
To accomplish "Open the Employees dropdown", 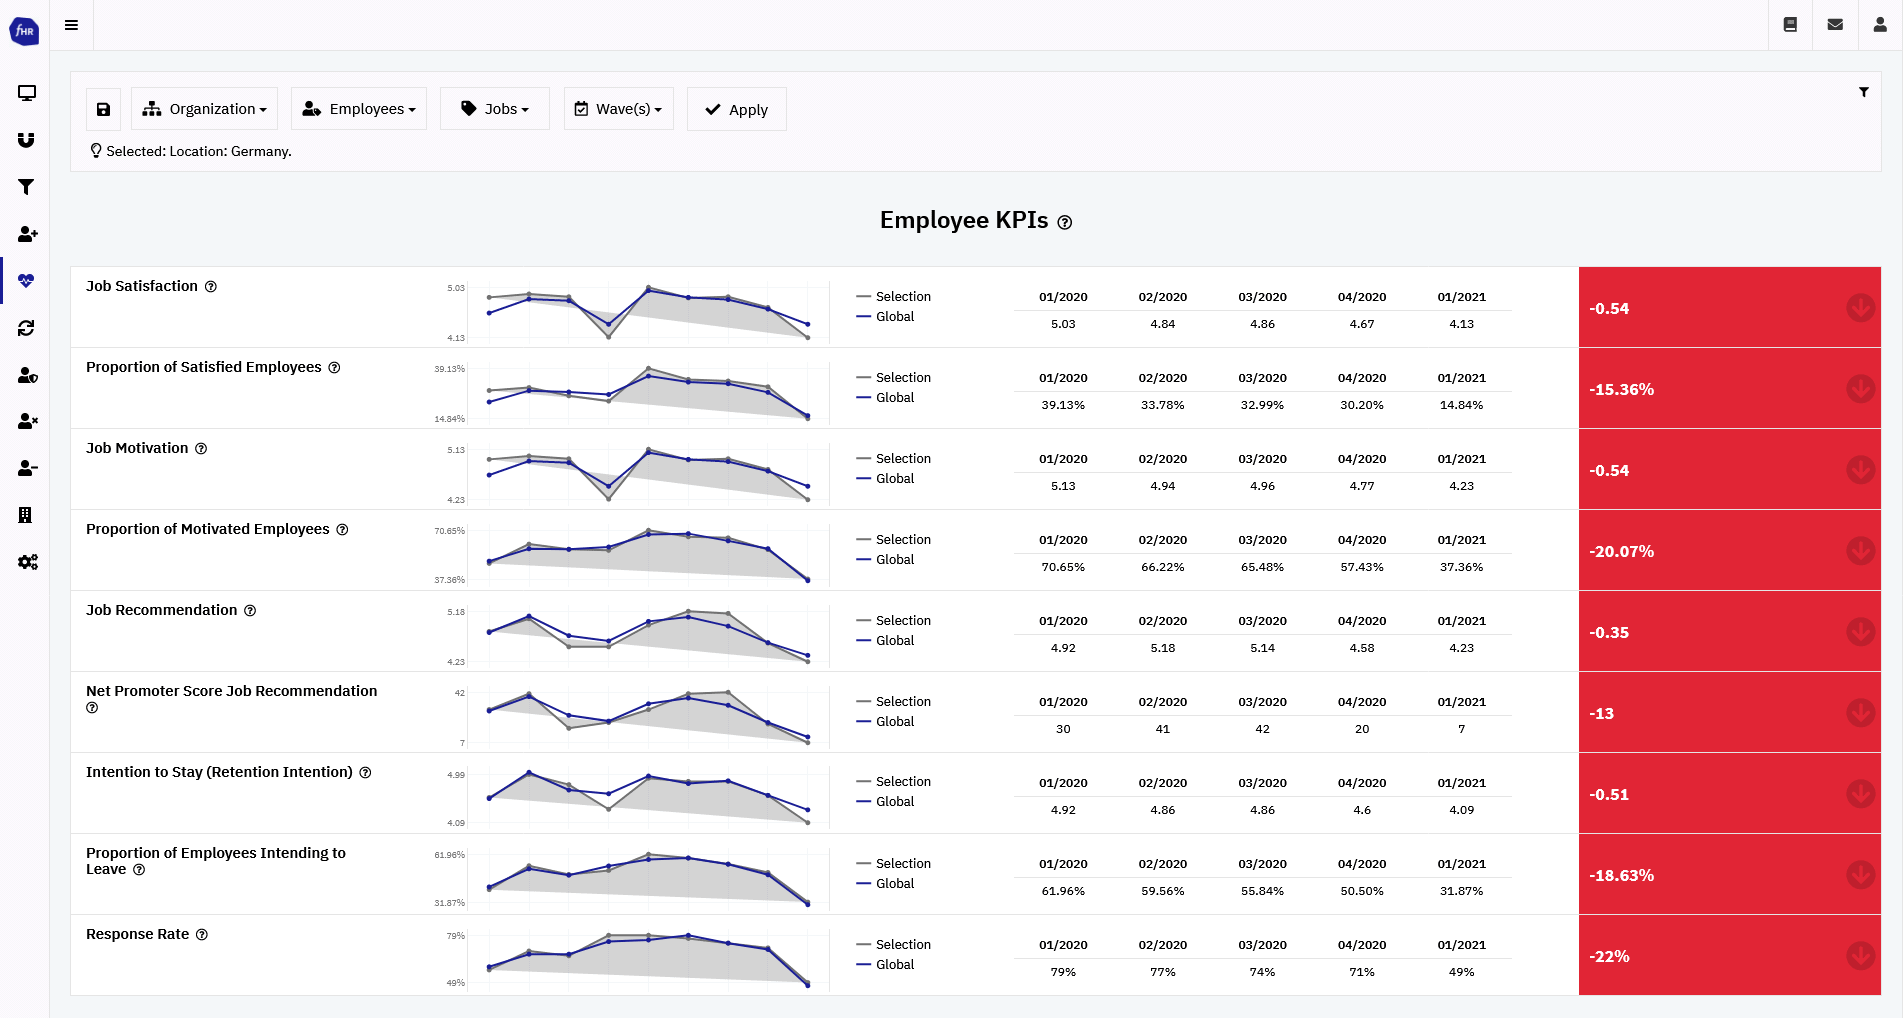I will pos(358,108).
